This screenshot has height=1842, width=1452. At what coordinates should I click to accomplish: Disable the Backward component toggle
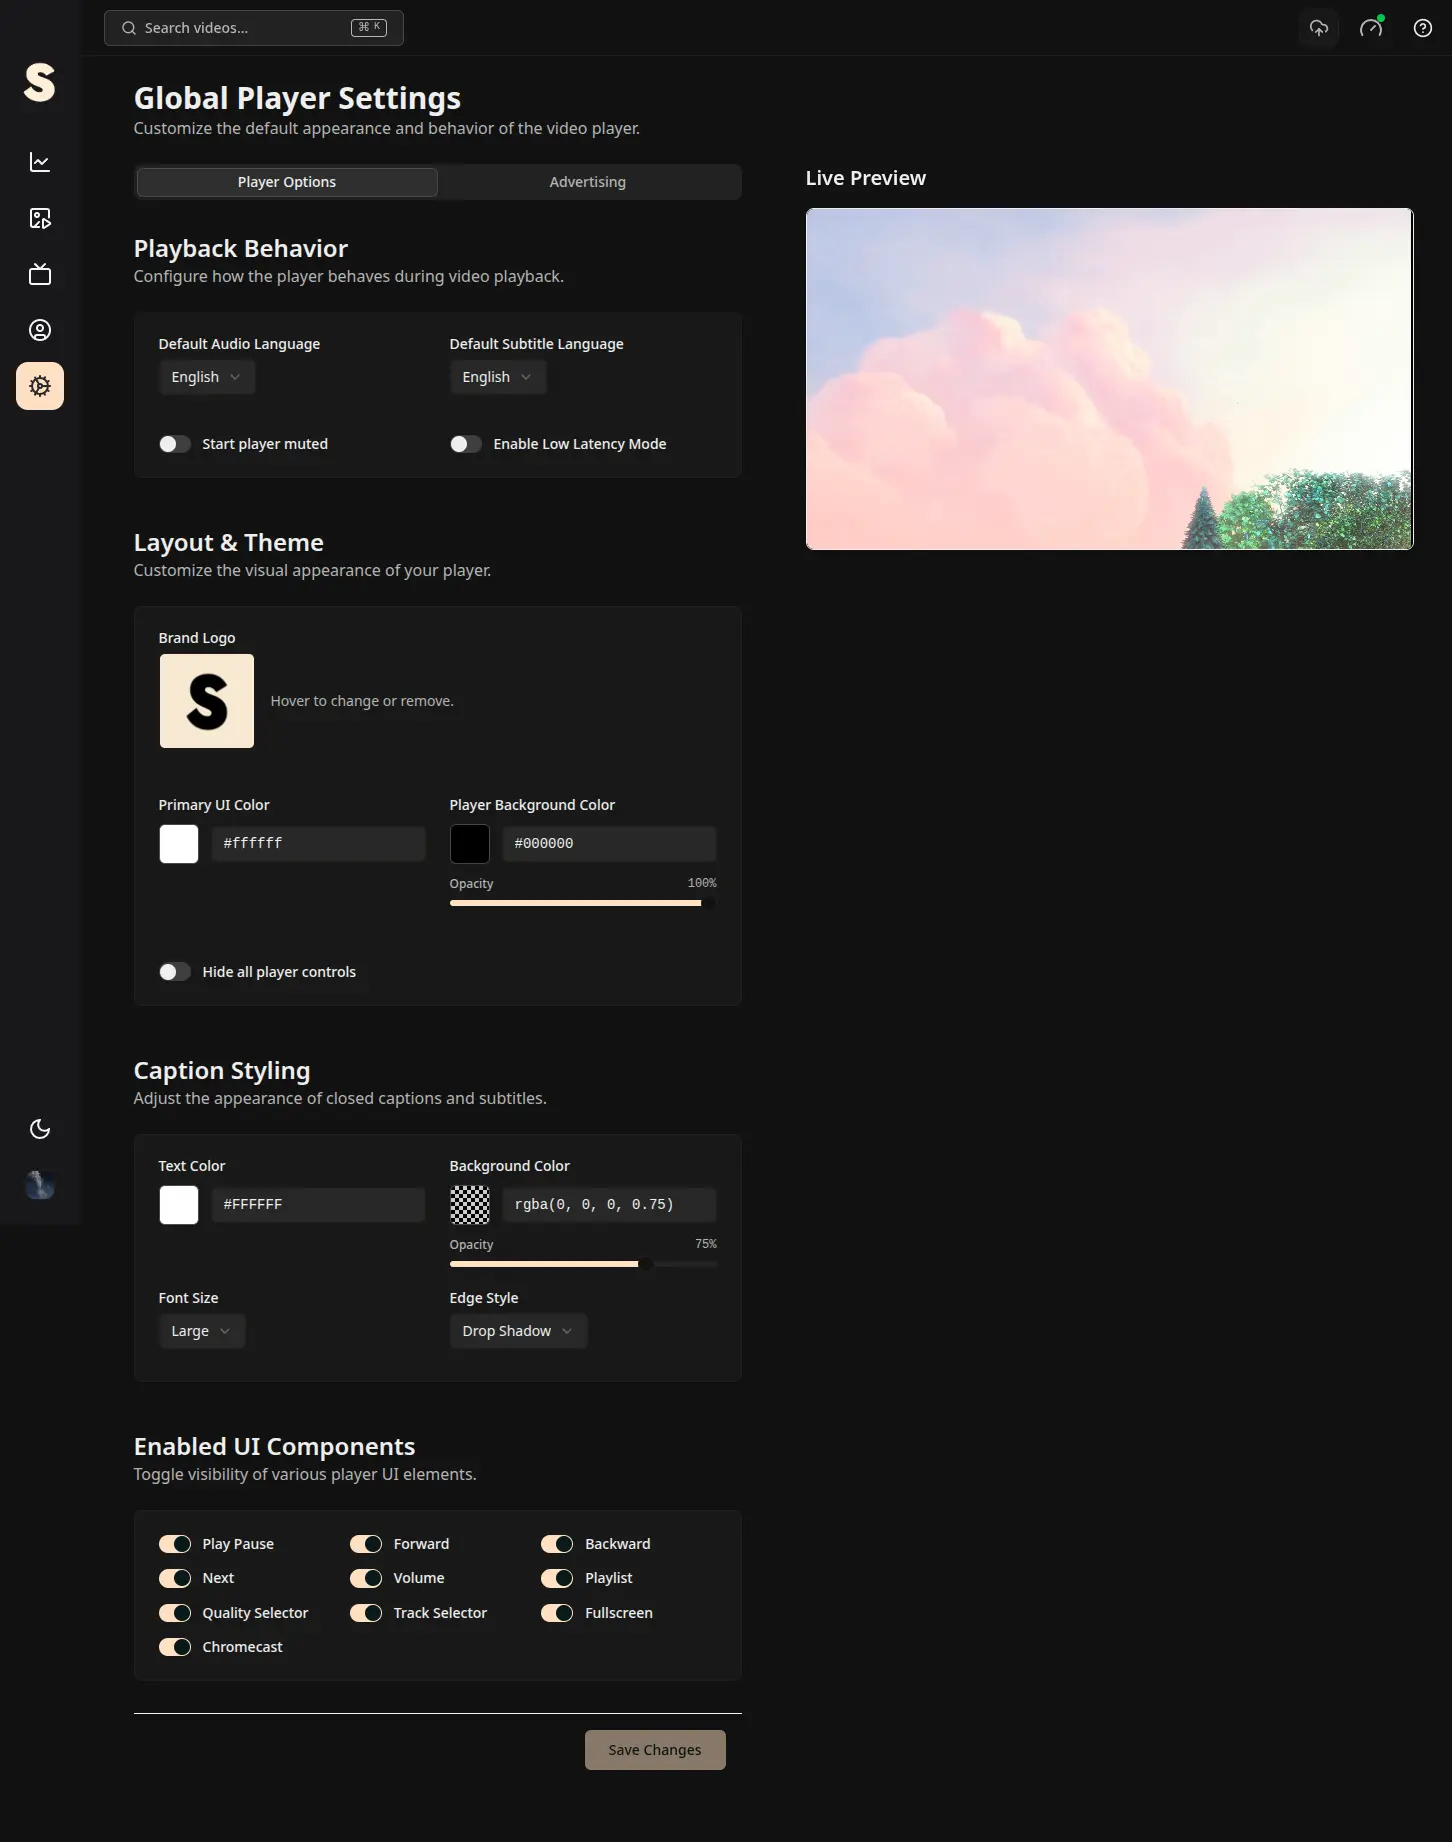point(557,1544)
